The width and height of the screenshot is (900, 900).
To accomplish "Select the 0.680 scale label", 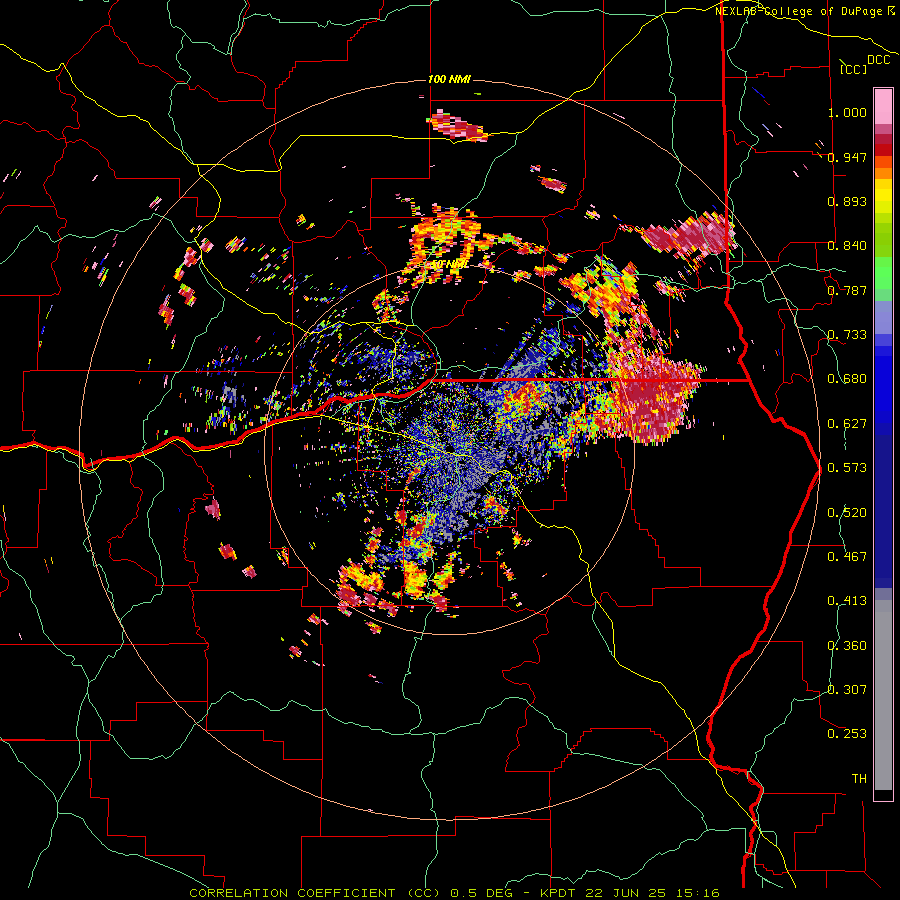I will coord(847,379).
